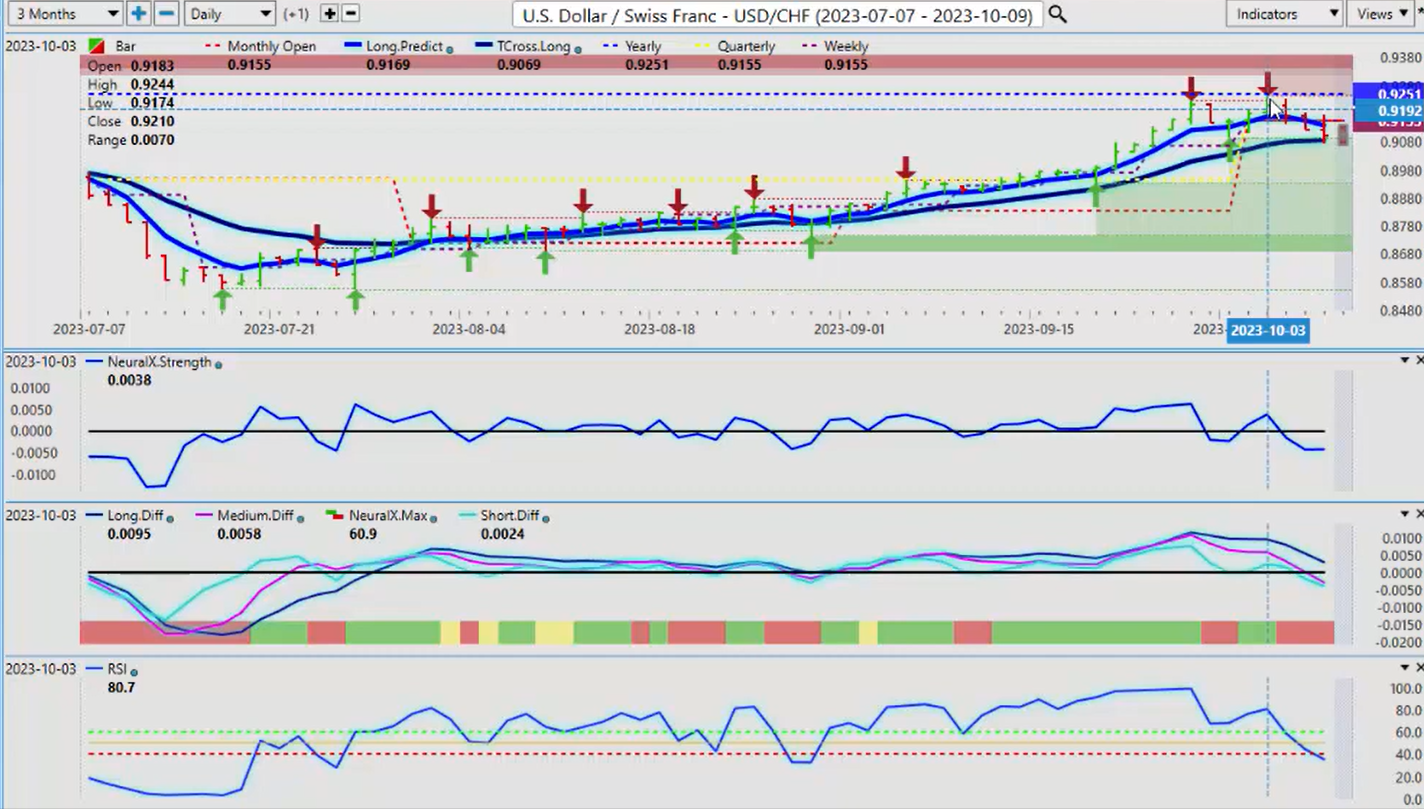Image resolution: width=1424 pixels, height=809 pixels.
Task: Click the RSI value 80.7
Action: [121, 688]
